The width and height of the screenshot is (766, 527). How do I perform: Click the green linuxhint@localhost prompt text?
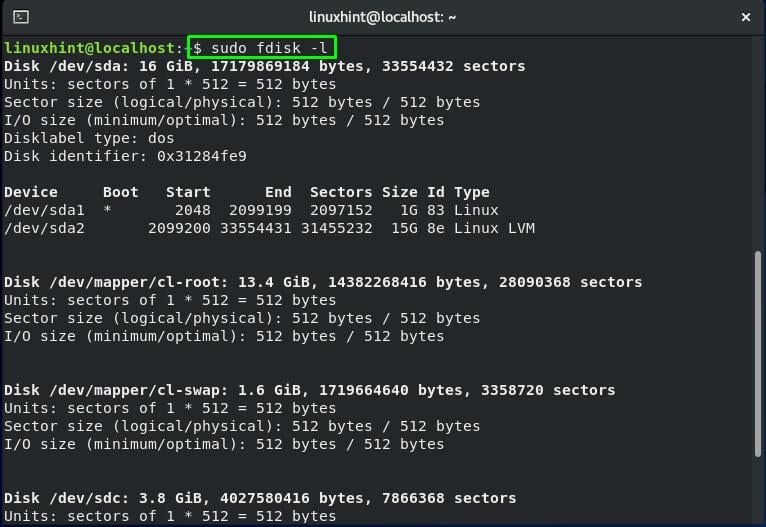pyautogui.click(x=89, y=48)
